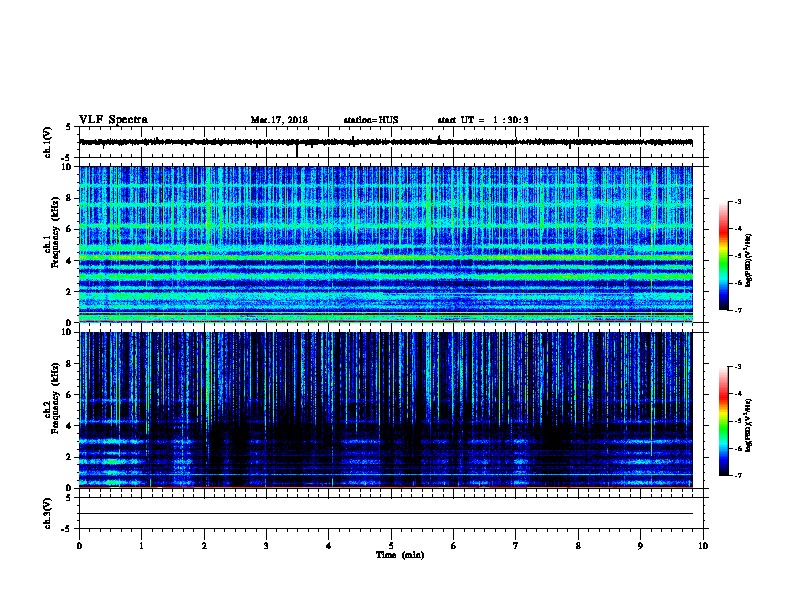Click the "8" minute tick on time axis
This screenshot has height=612, width=792.
578,546
